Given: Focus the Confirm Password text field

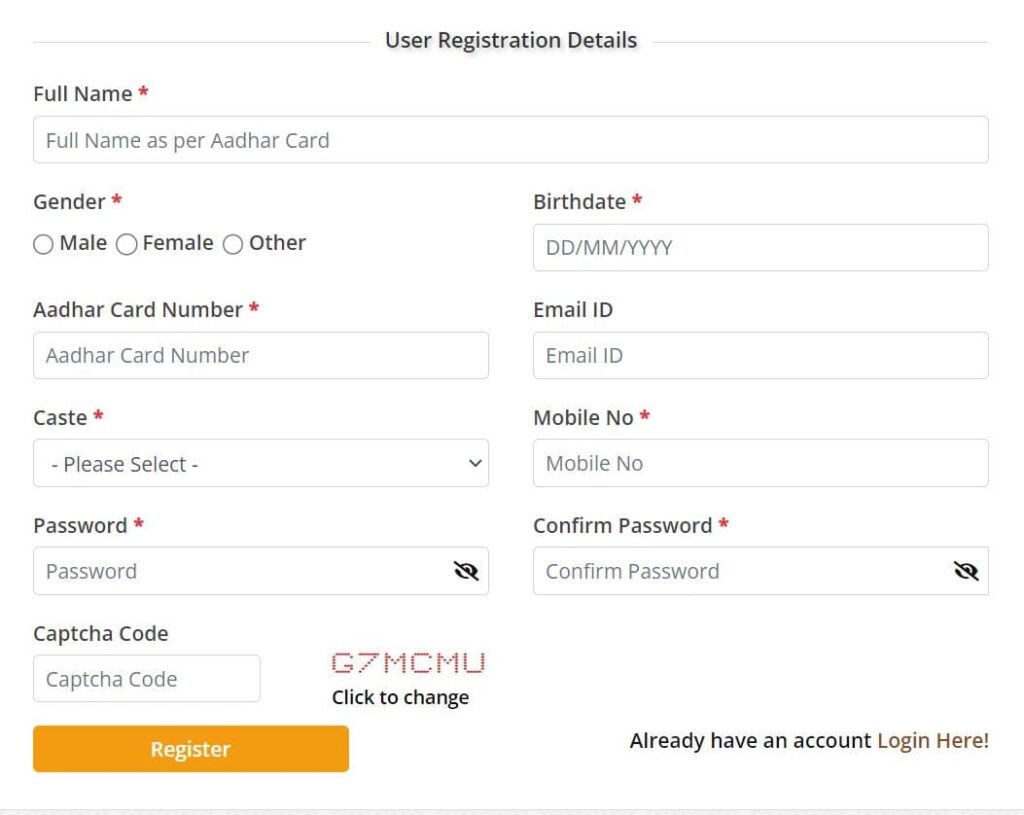Looking at the screenshot, I should click(740, 571).
